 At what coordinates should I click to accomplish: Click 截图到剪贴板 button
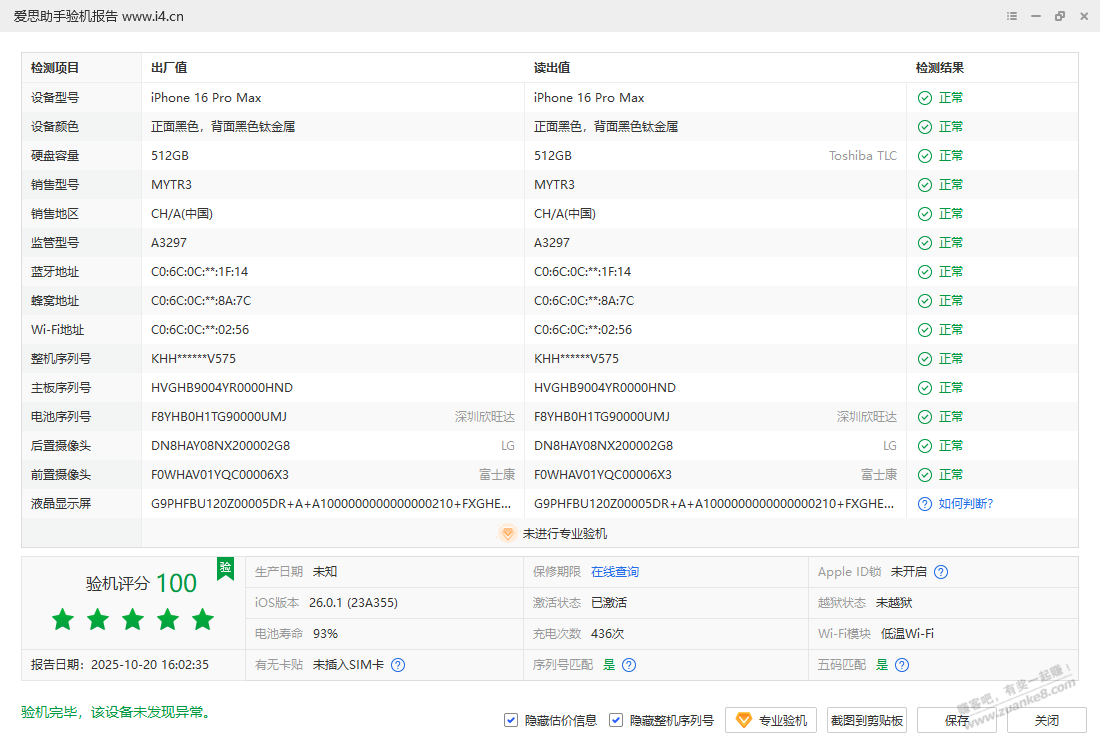point(867,720)
